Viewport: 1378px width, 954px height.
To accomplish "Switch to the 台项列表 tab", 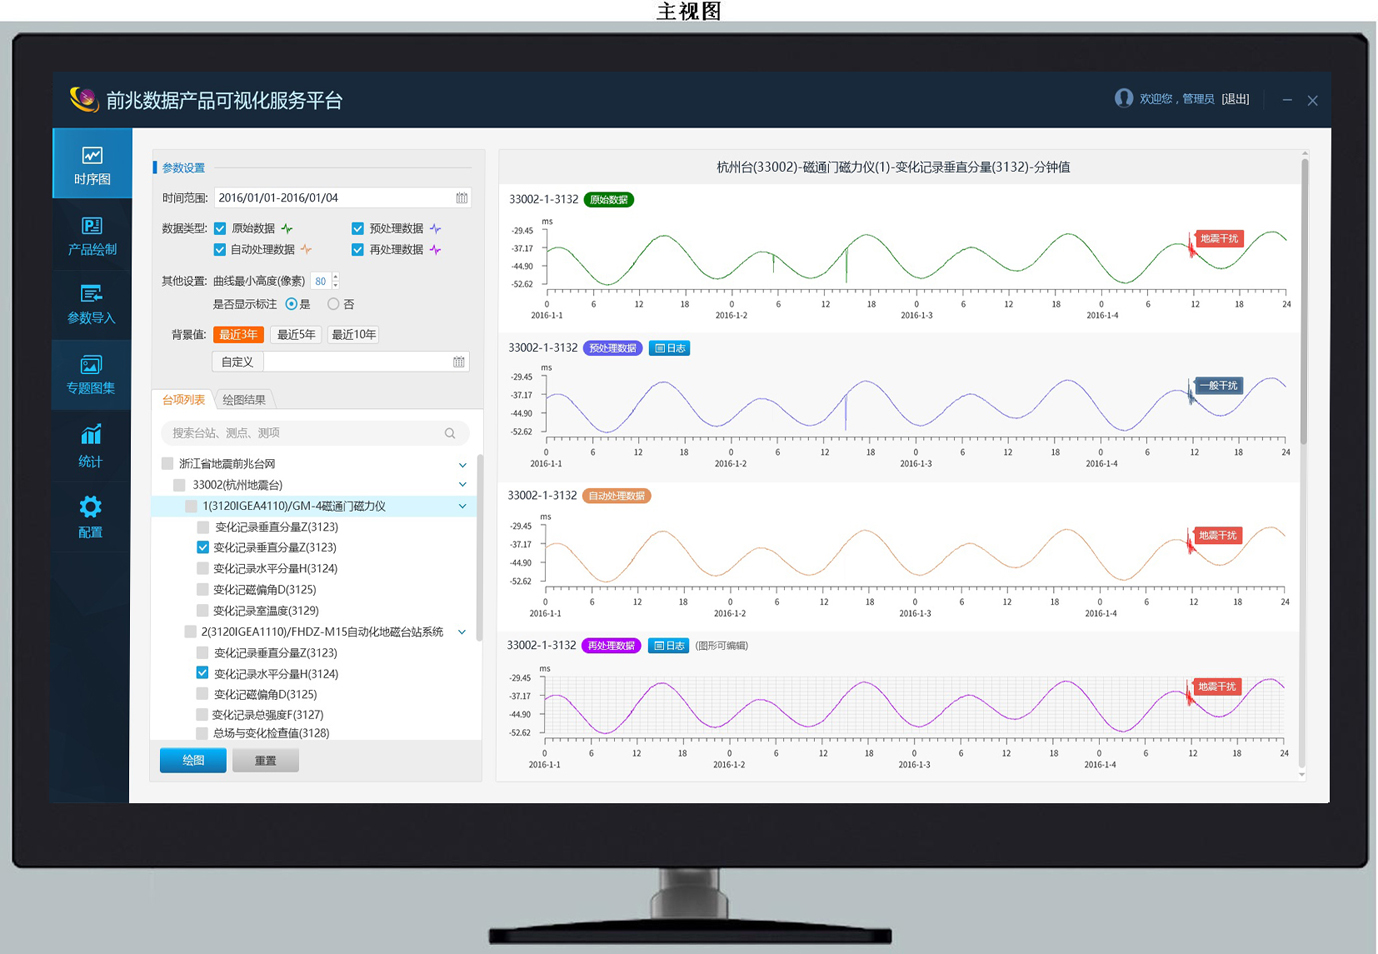I will (183, 400).
